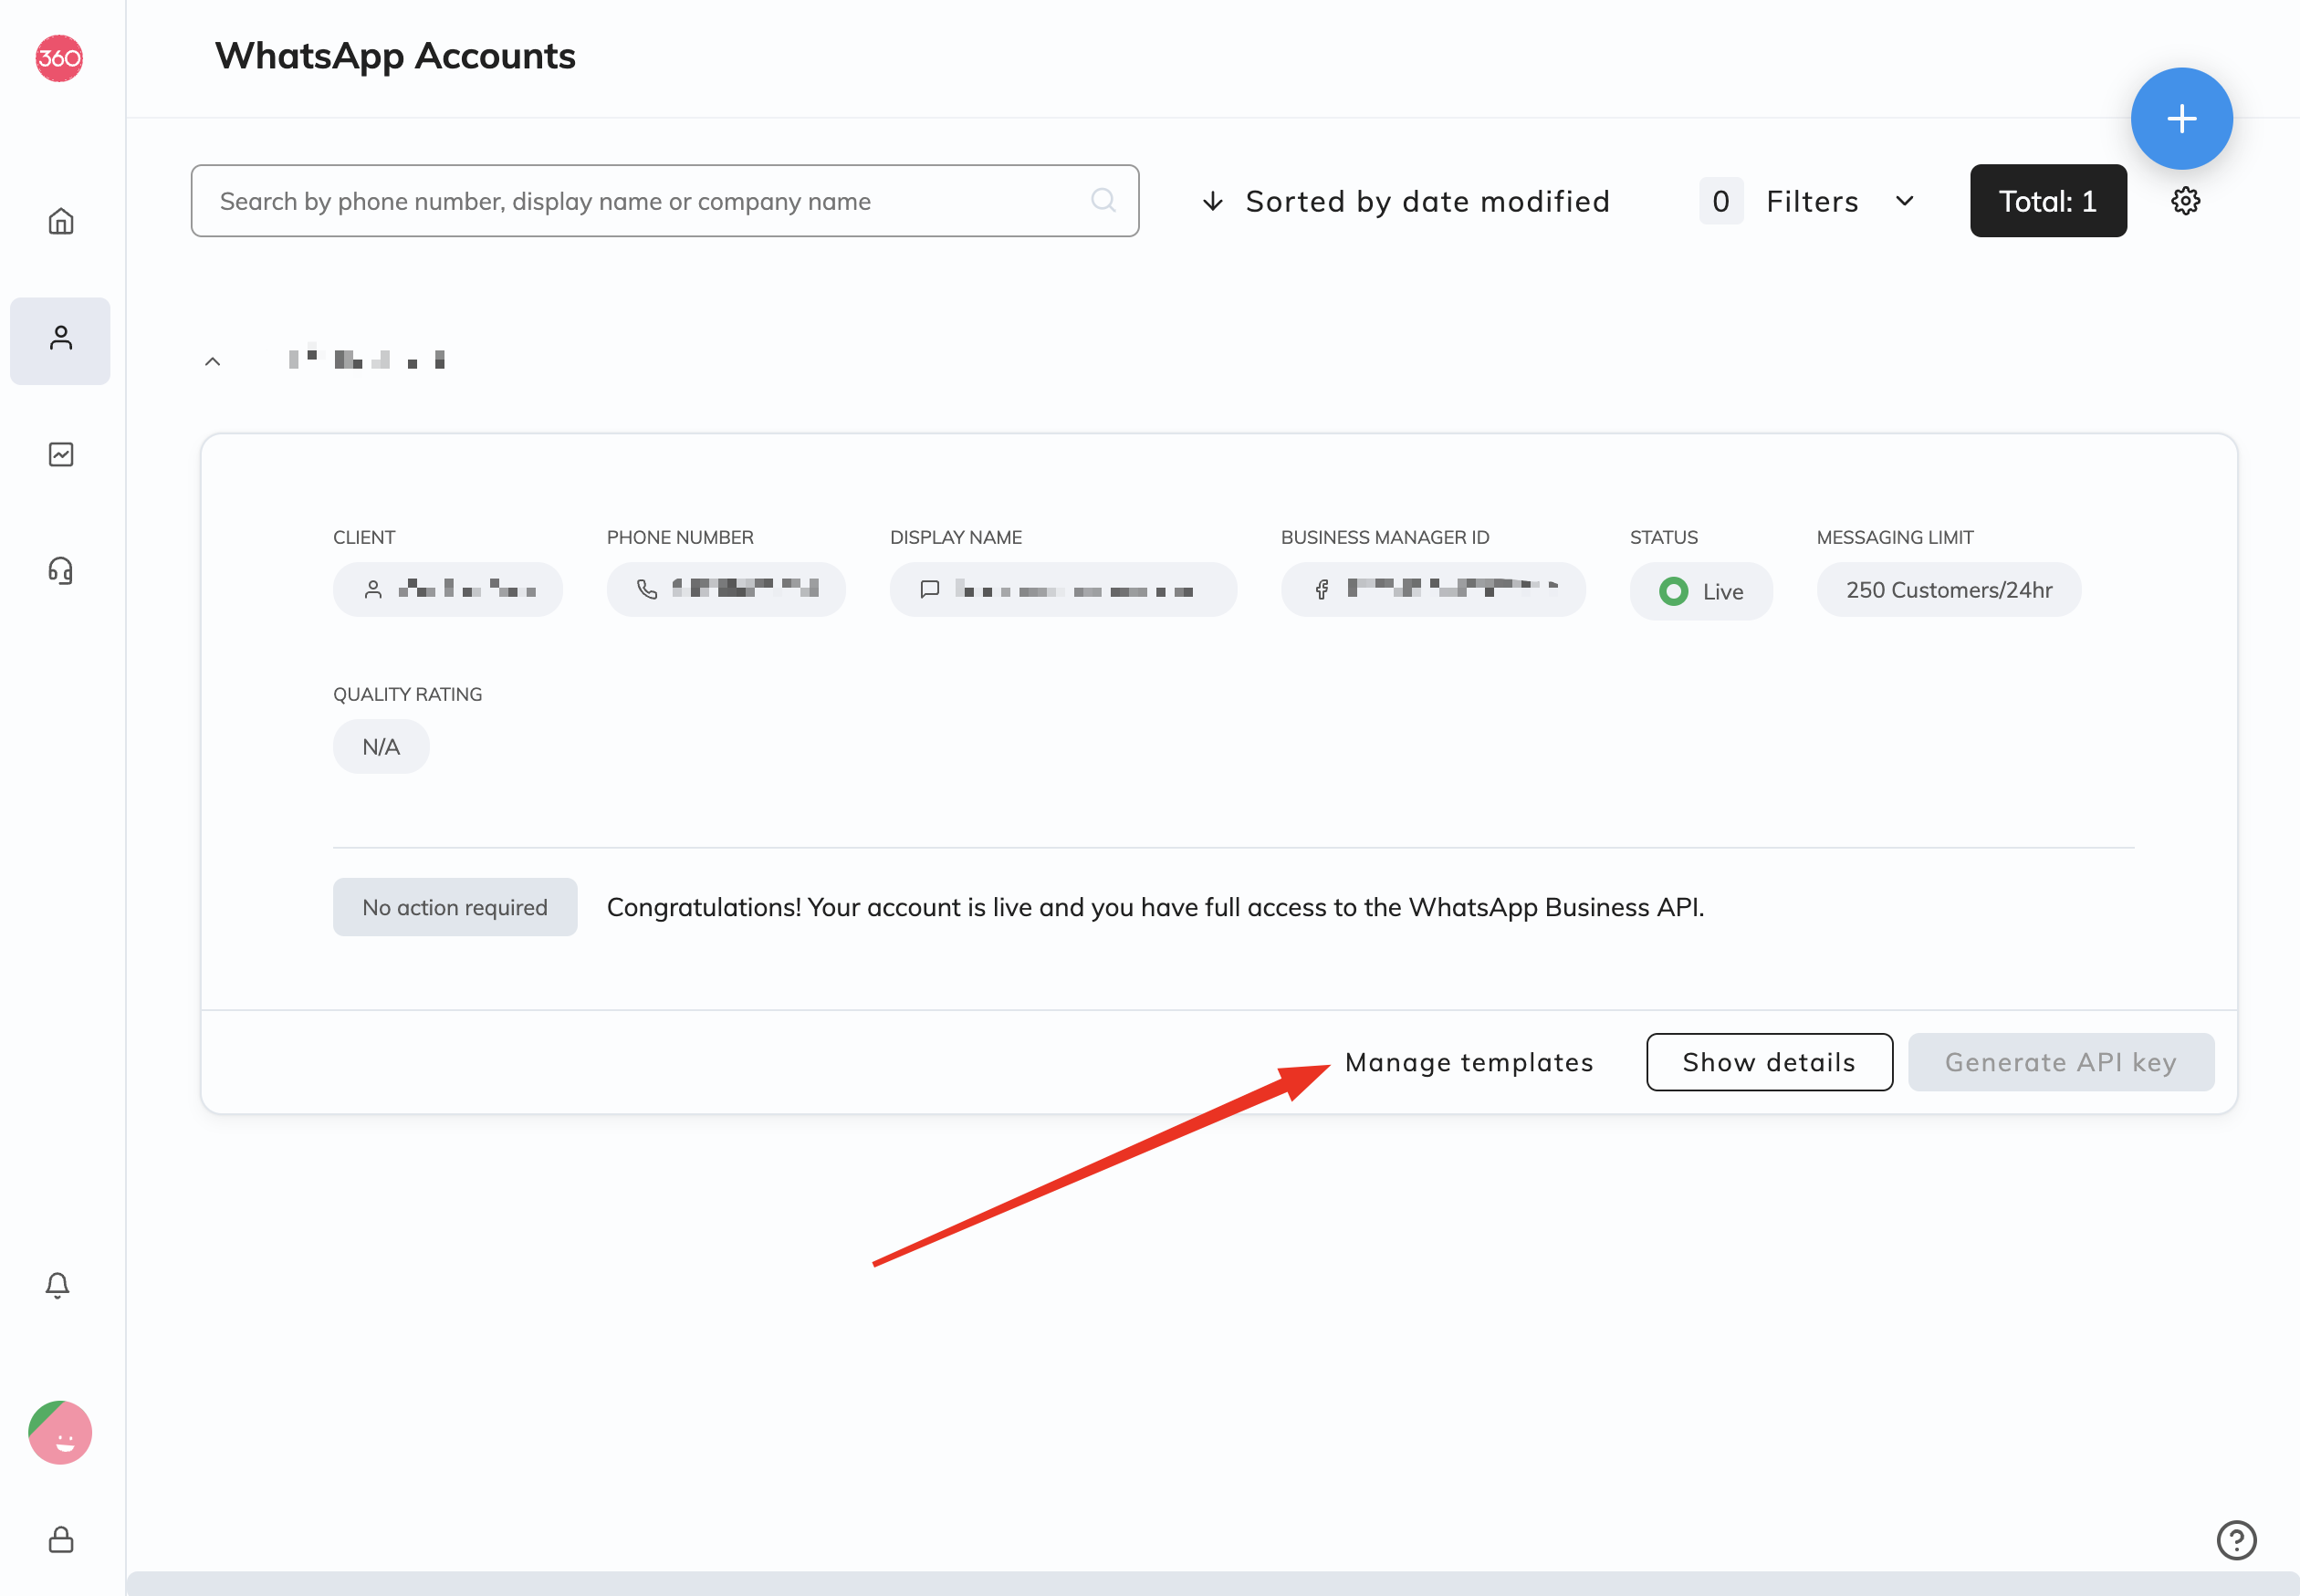Screen dimensions: 2300x1596
Task: Click Manage templates link
Action: (x=1469, y=1061)
